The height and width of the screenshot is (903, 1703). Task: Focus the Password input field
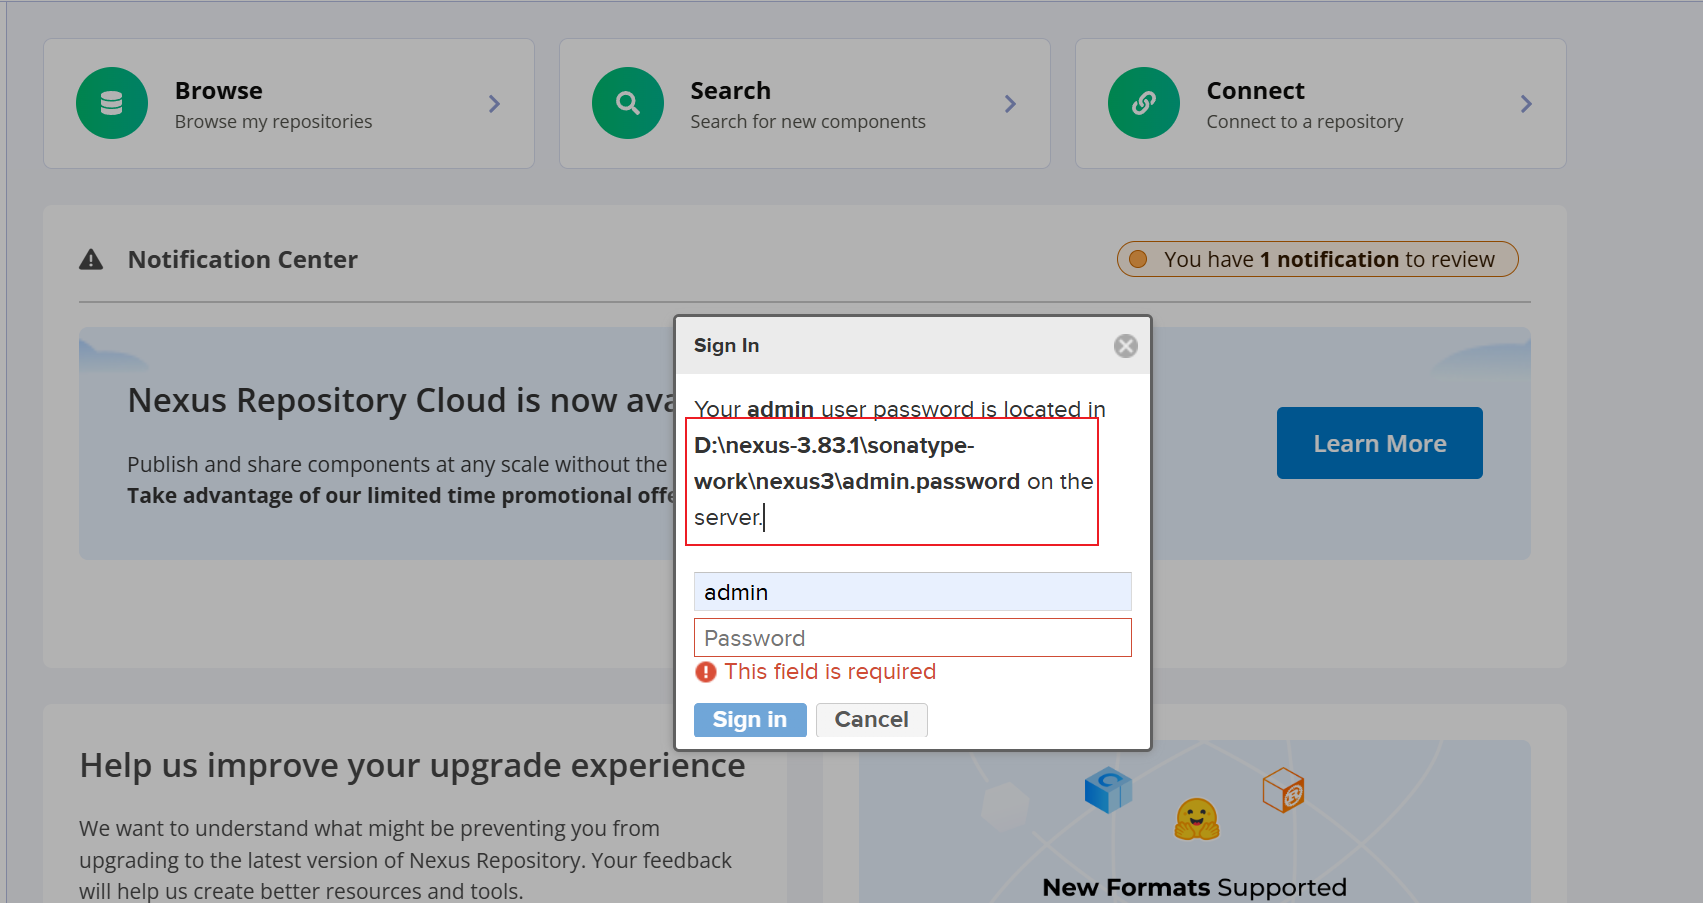coord(913,638)
